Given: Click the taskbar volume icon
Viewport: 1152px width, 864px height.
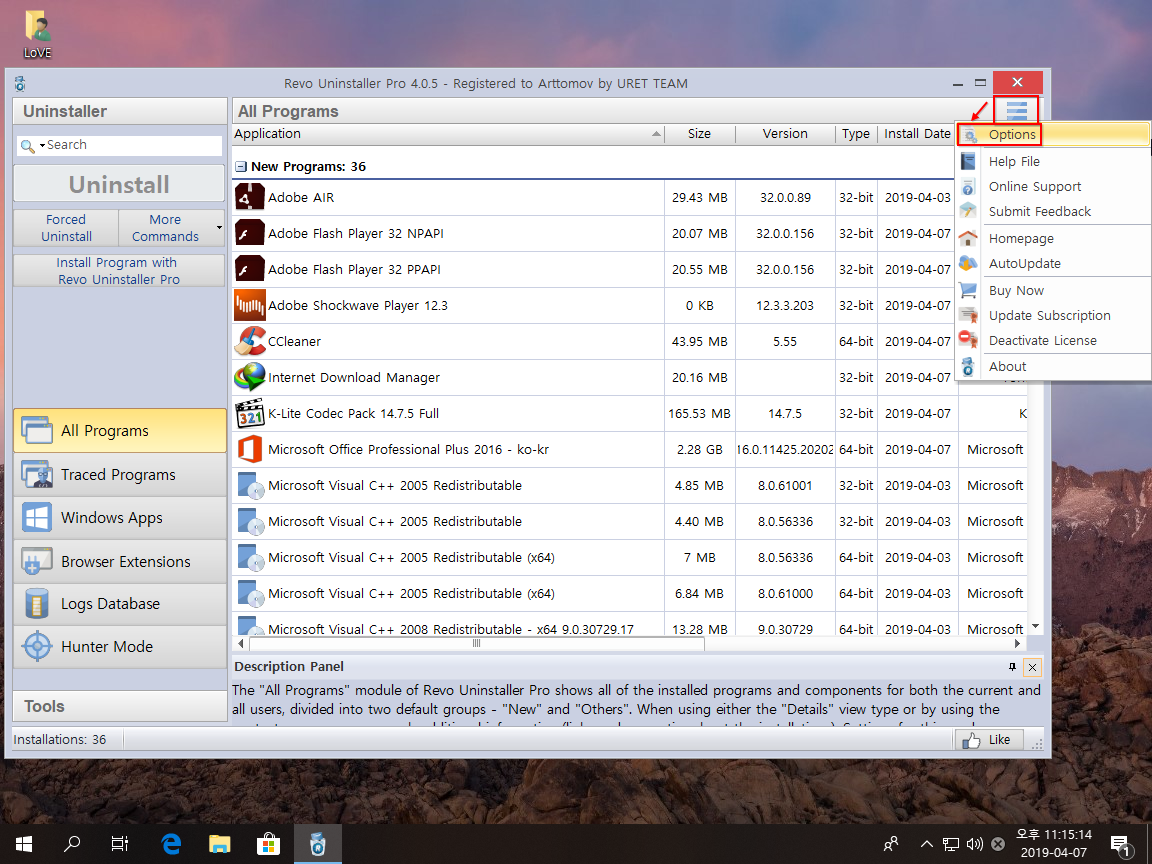Looking at the screenshot, I should pyautogui.click(x=975, y=844).
